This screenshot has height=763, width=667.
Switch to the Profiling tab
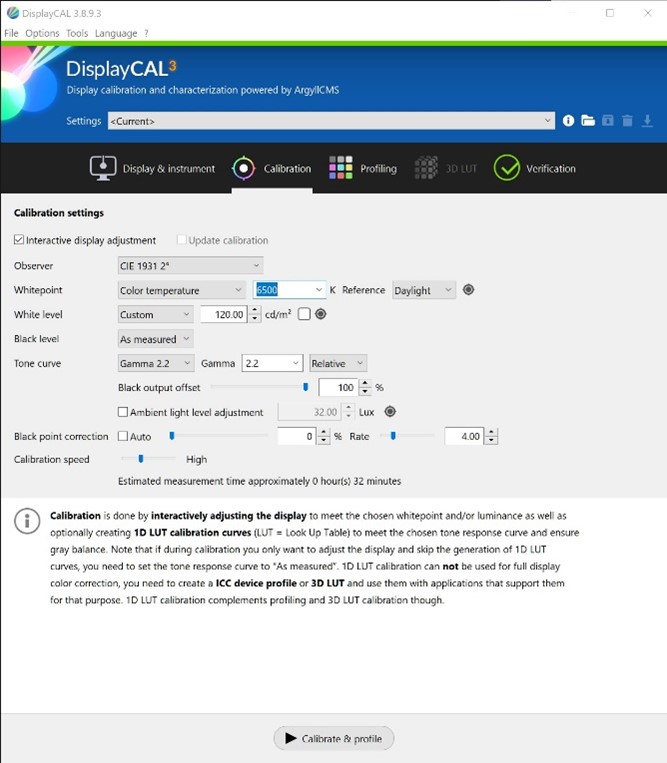tap(363, 168)
